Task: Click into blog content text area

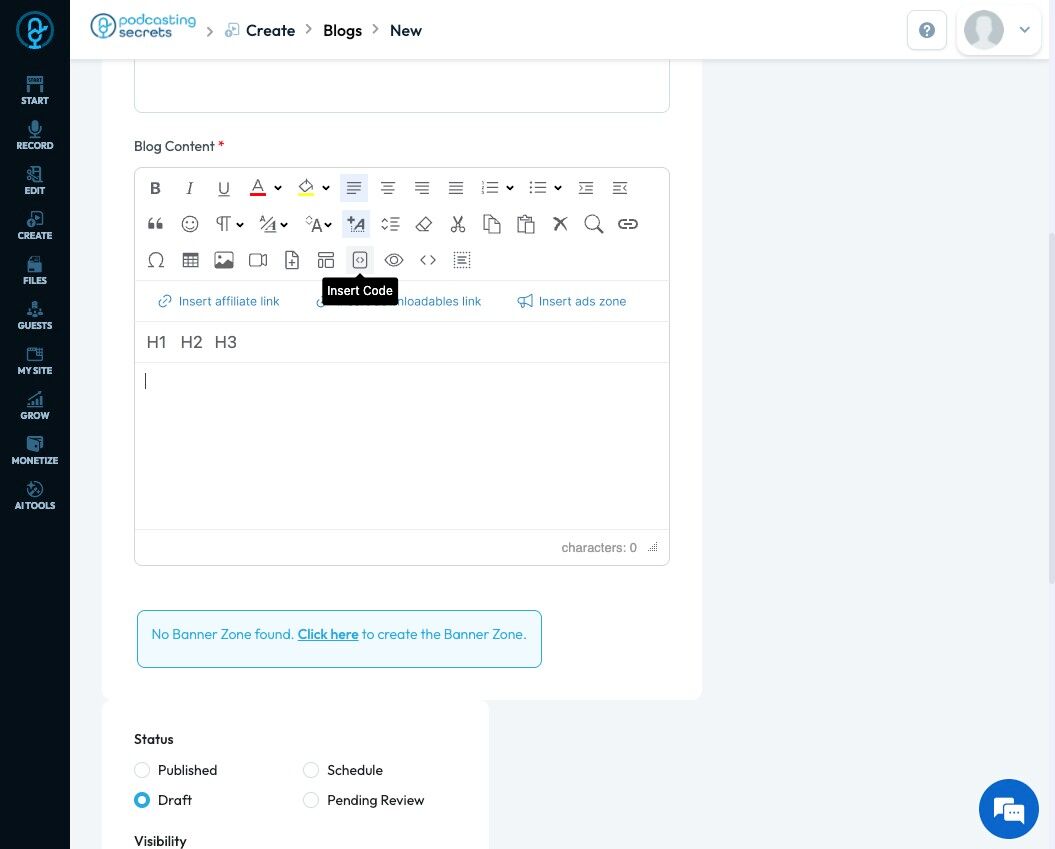Action: pyautogui.click(x=402, y=445)
